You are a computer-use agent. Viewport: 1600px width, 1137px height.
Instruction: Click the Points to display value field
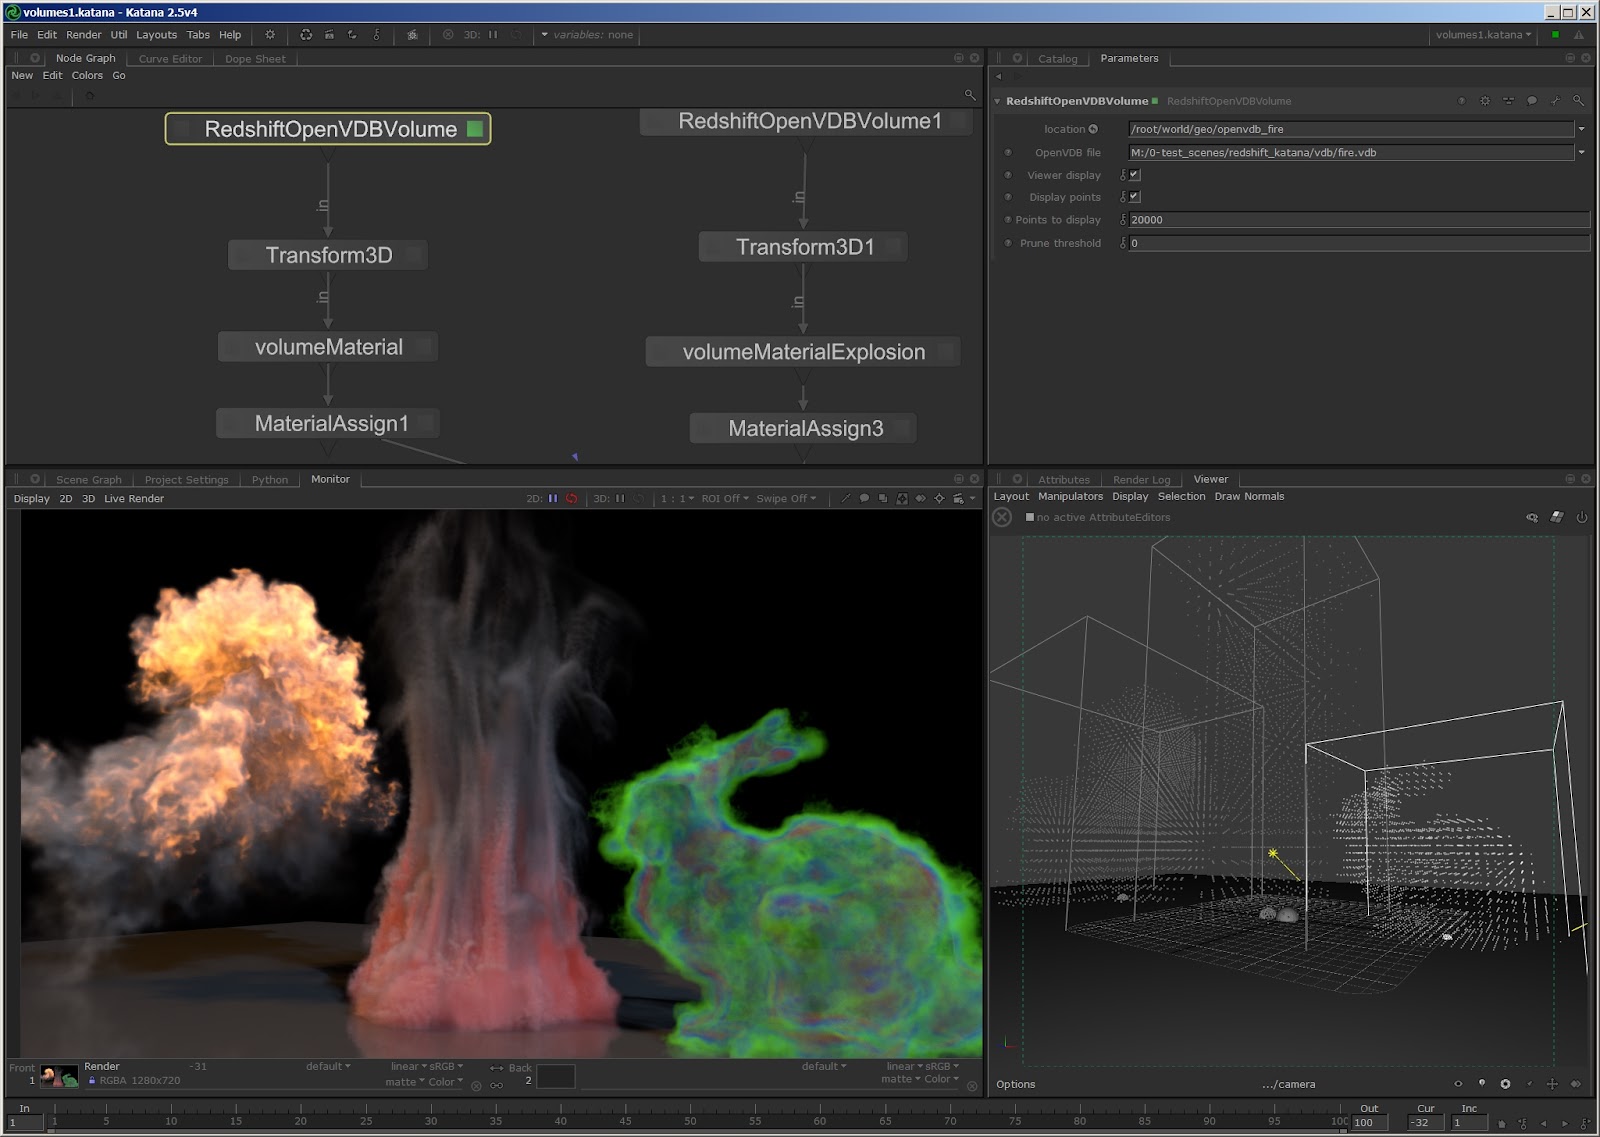pyautogui.click(x=1359, y=220)
